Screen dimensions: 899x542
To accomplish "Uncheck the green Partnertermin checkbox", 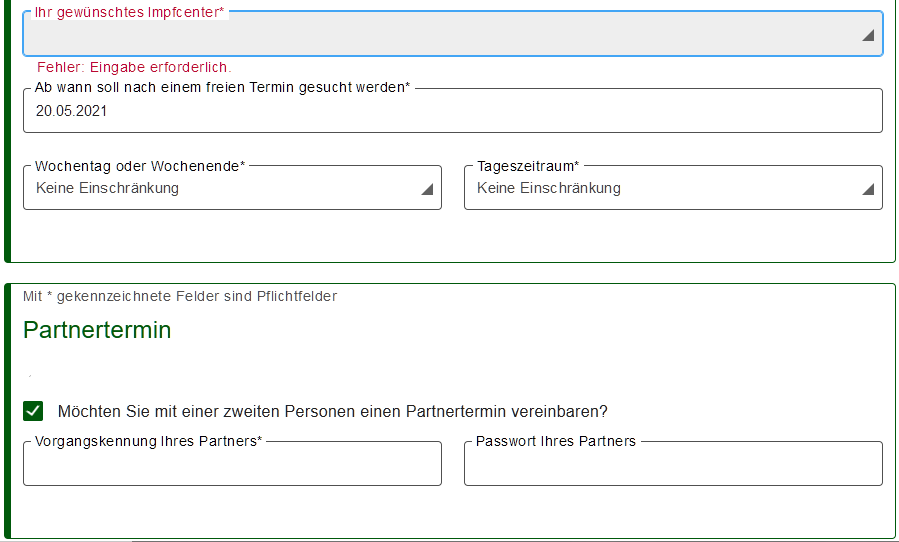I will (33, 411).
